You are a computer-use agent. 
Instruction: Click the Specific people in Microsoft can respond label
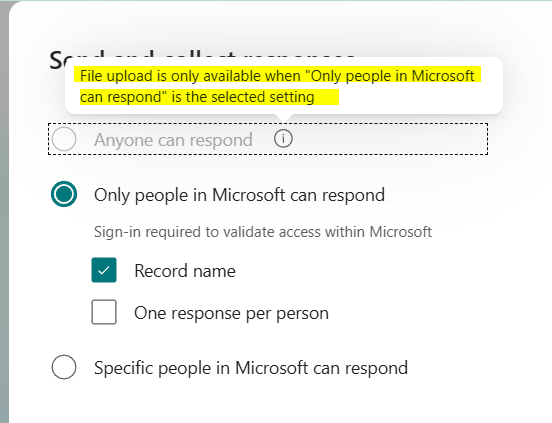(x=251, y=368)
